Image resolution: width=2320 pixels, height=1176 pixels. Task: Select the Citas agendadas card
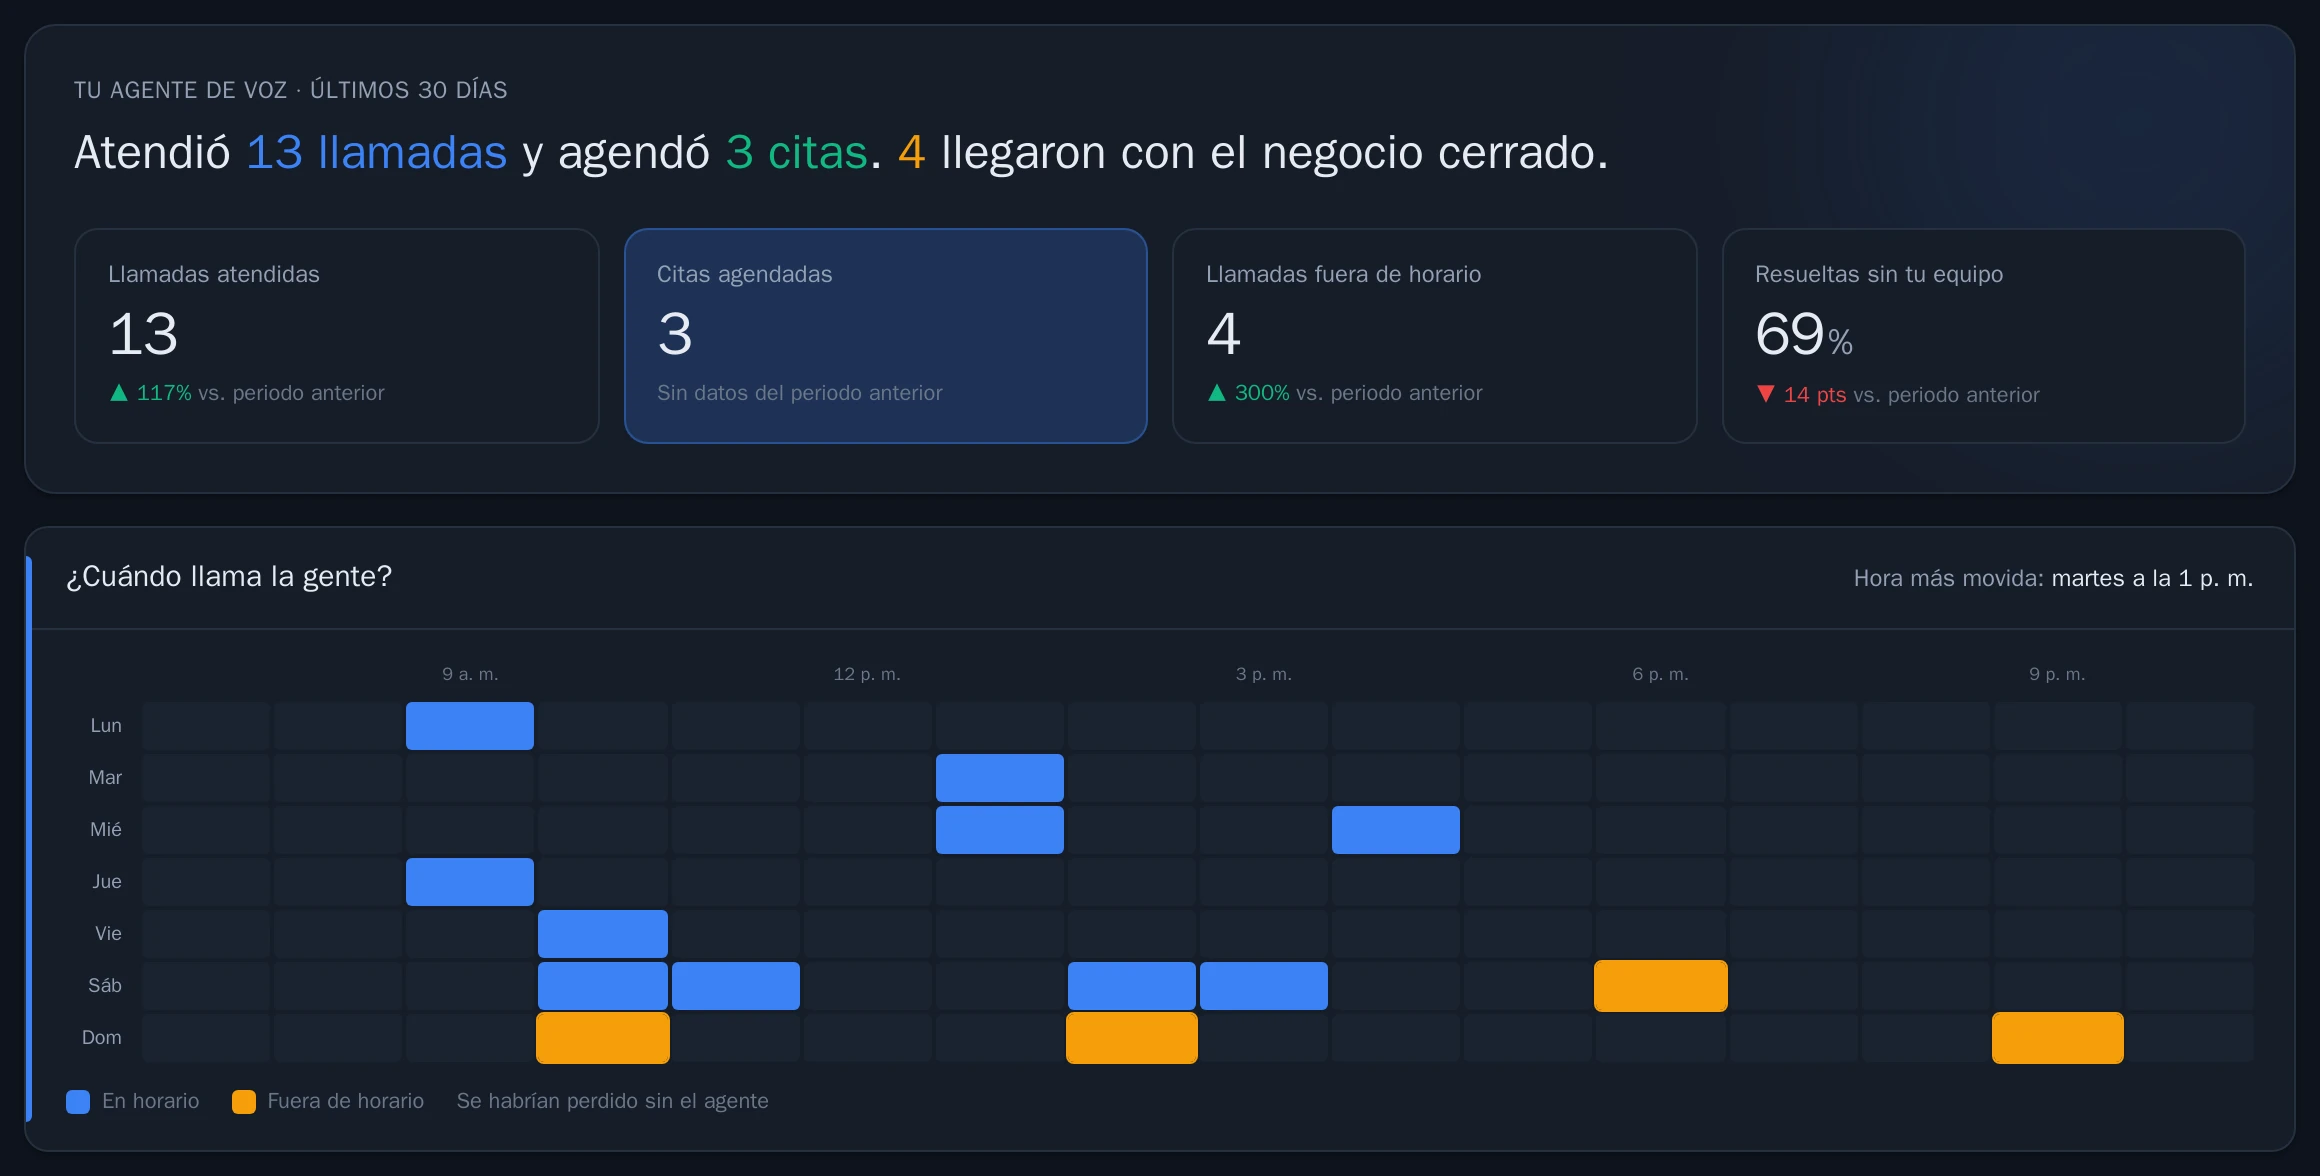pyautogui.click(x=886, y=336)
